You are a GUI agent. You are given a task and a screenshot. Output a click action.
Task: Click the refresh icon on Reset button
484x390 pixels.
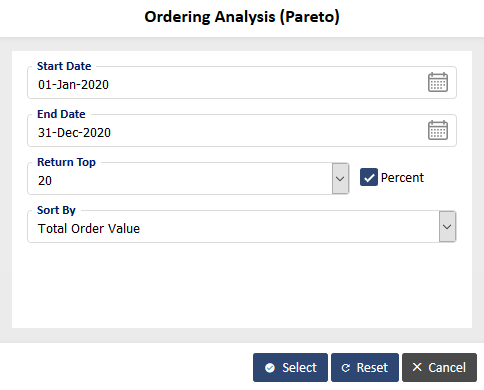click(x=346, y=368)
